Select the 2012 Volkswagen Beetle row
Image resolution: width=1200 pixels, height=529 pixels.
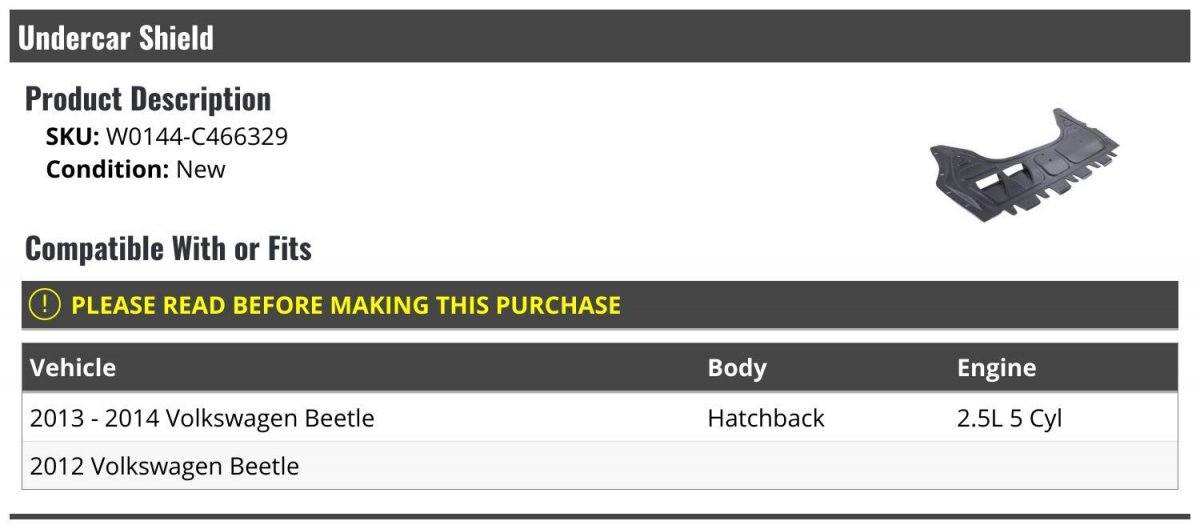click(600, 466)
